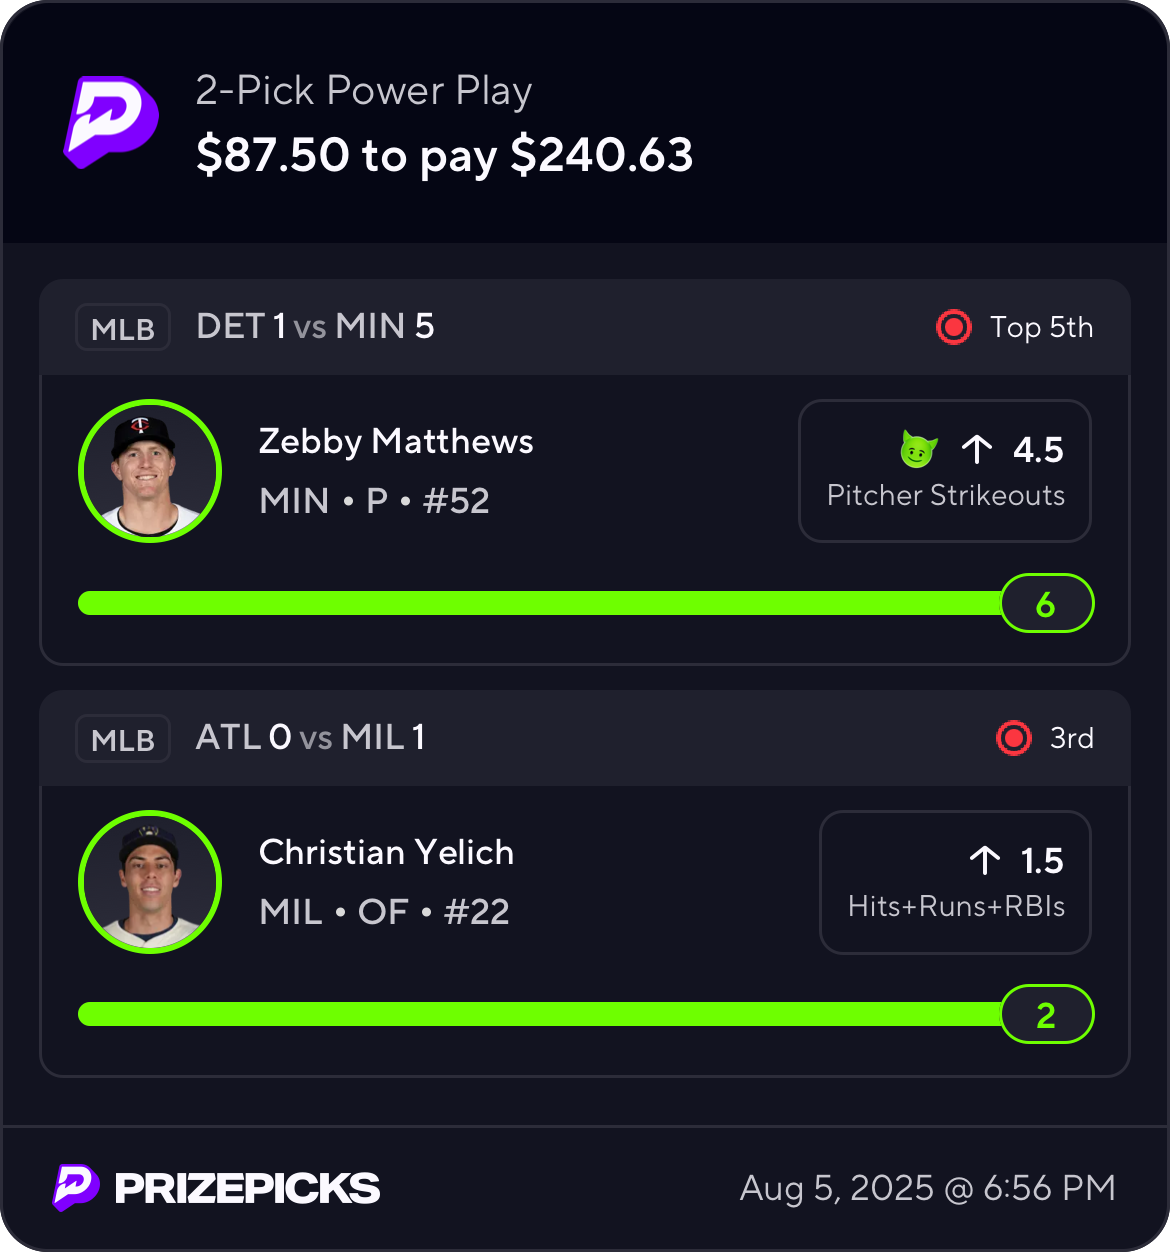Click the Christian Yelich name
Image resolution: width=1170 pixels, height=1253 pixels.
(386, 852)
